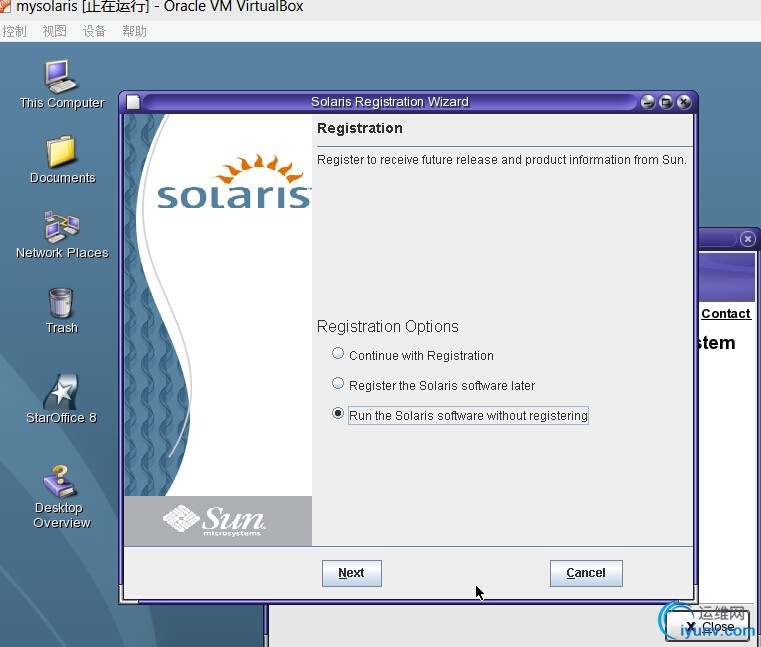The width and height of the screenshot is (761, 647).
Task: Maximize the Solaris Registration Wizard
Action: pos(666,102)
